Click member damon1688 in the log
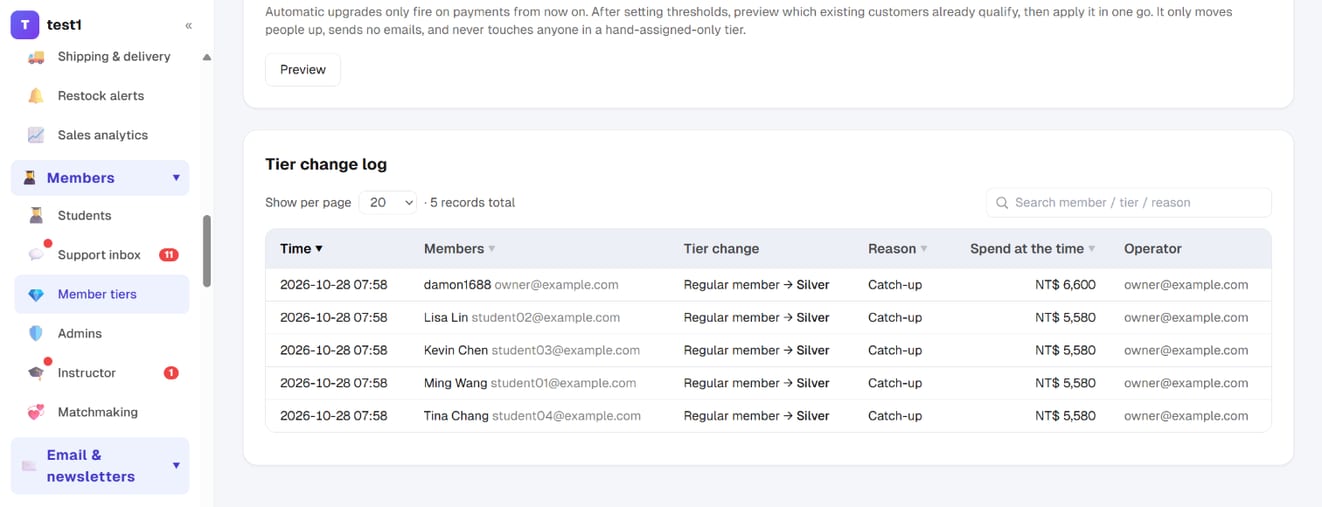Screen dimensions: 1322x507 (x=457, y=285)
